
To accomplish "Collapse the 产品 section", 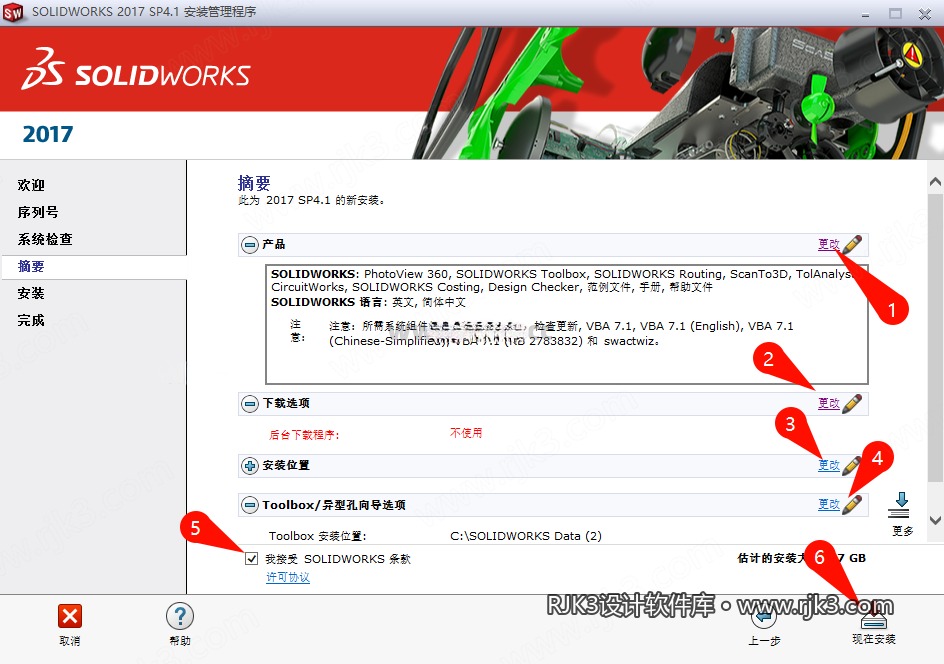I will pyautogui.click(x=250, y=244).
